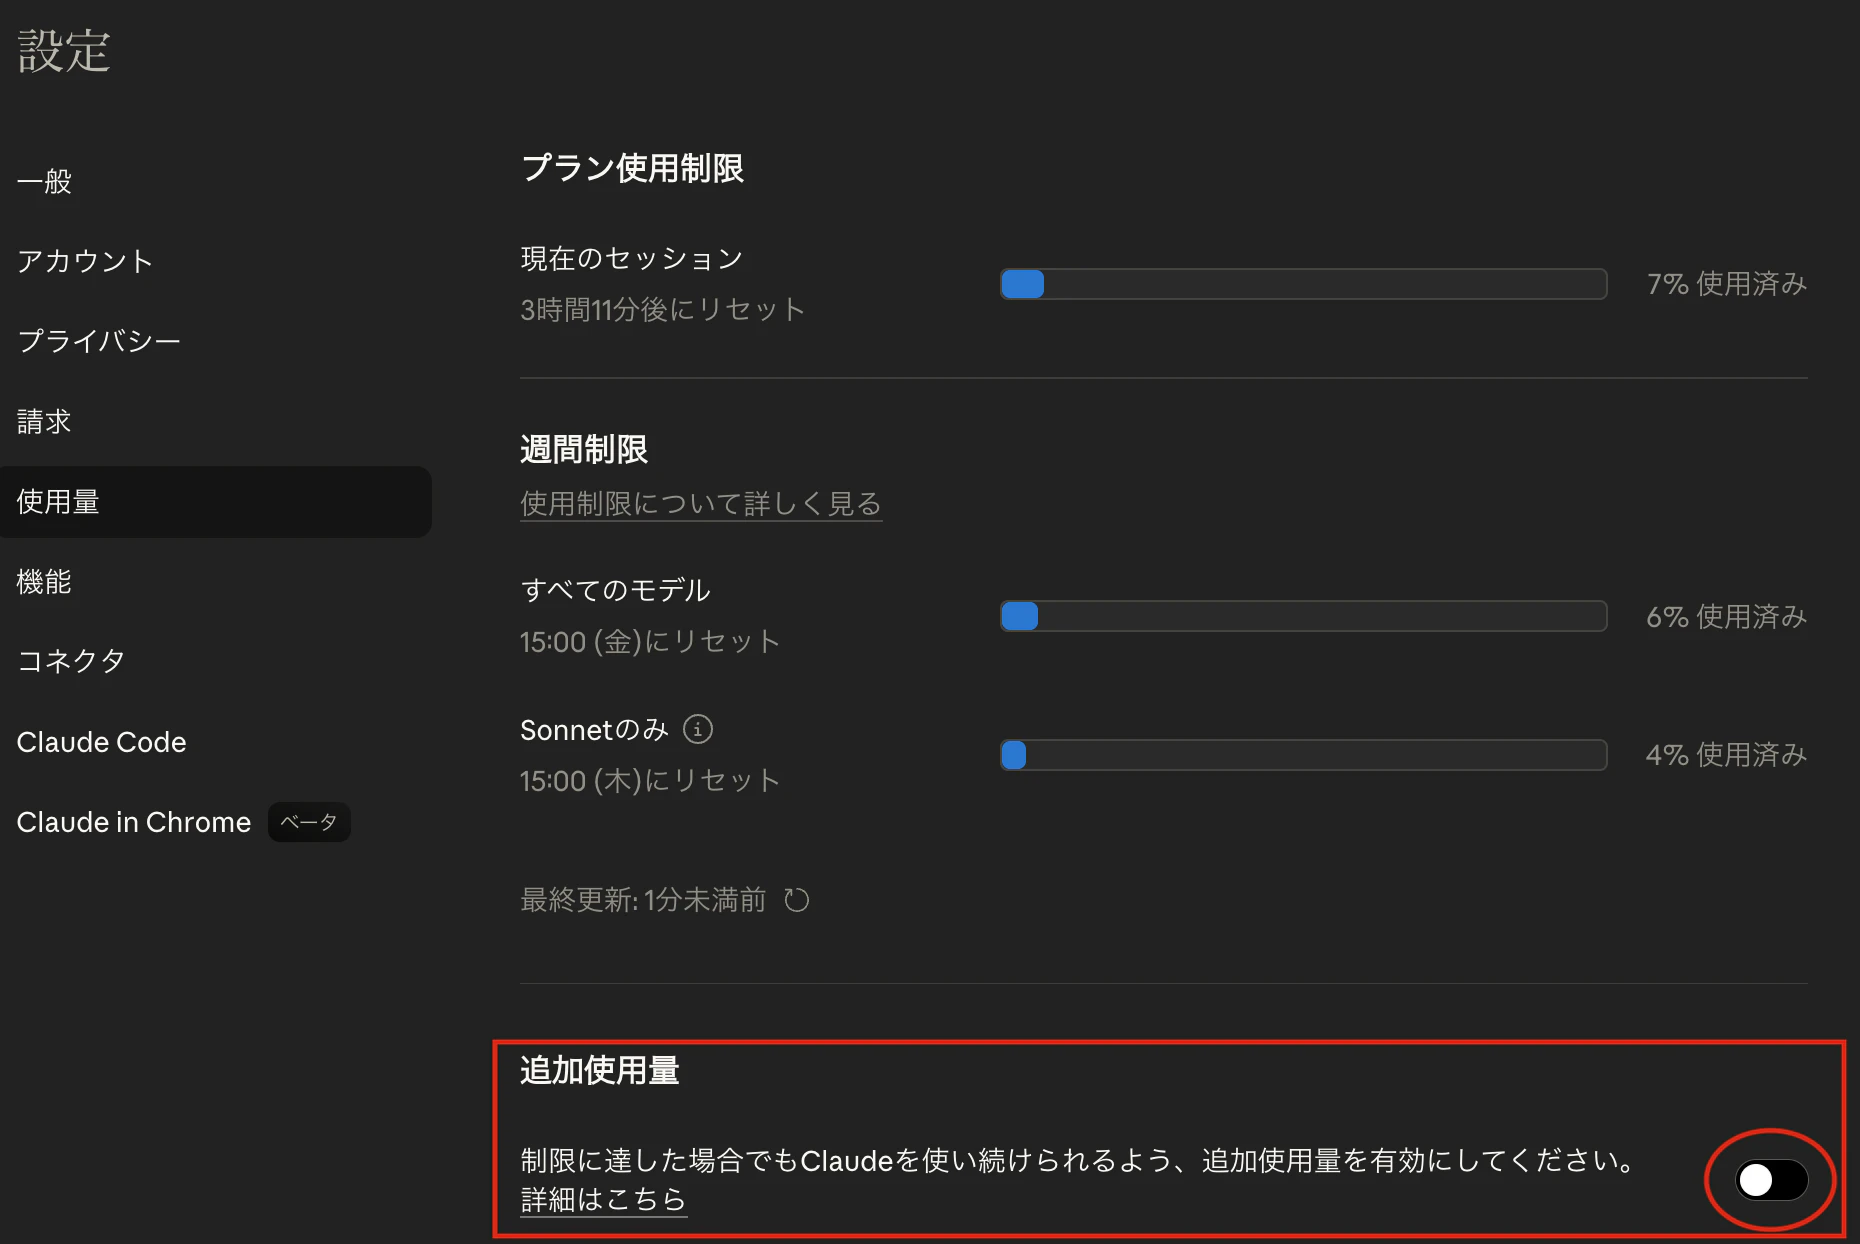This screenshot has height=1244, width=1860.
Task: Click the 15:00 (木)にリセット text
Action: (x=650, y=781)
